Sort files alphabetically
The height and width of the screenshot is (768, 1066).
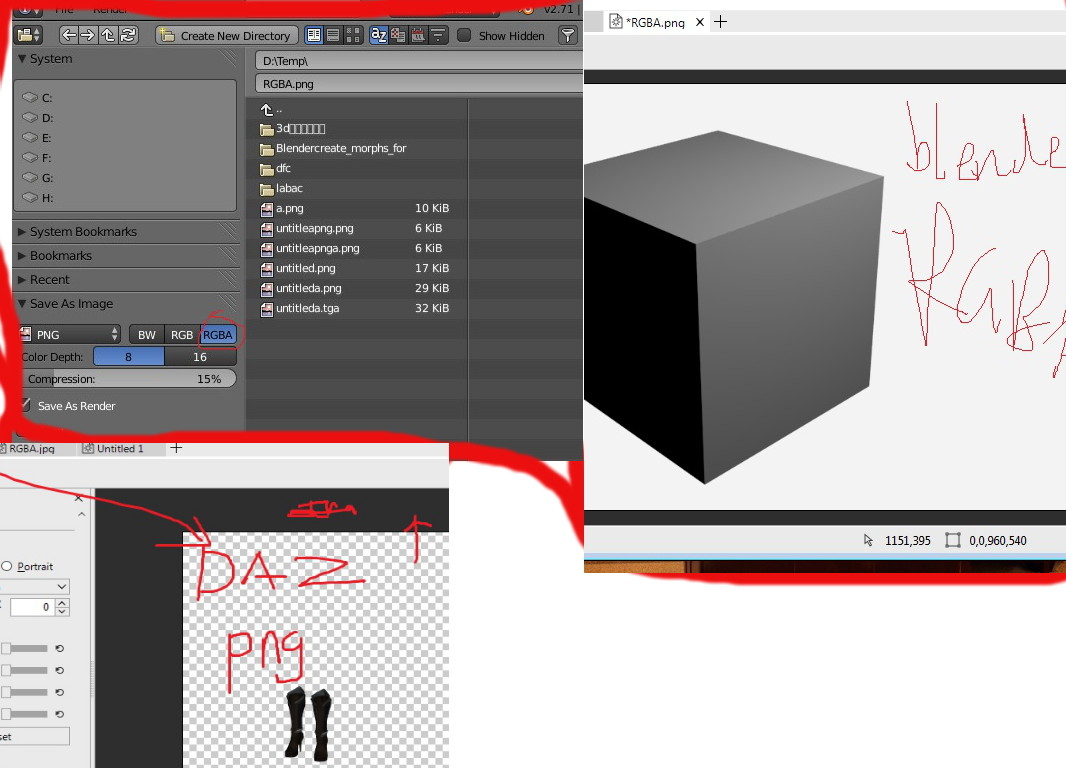(379, 35)
